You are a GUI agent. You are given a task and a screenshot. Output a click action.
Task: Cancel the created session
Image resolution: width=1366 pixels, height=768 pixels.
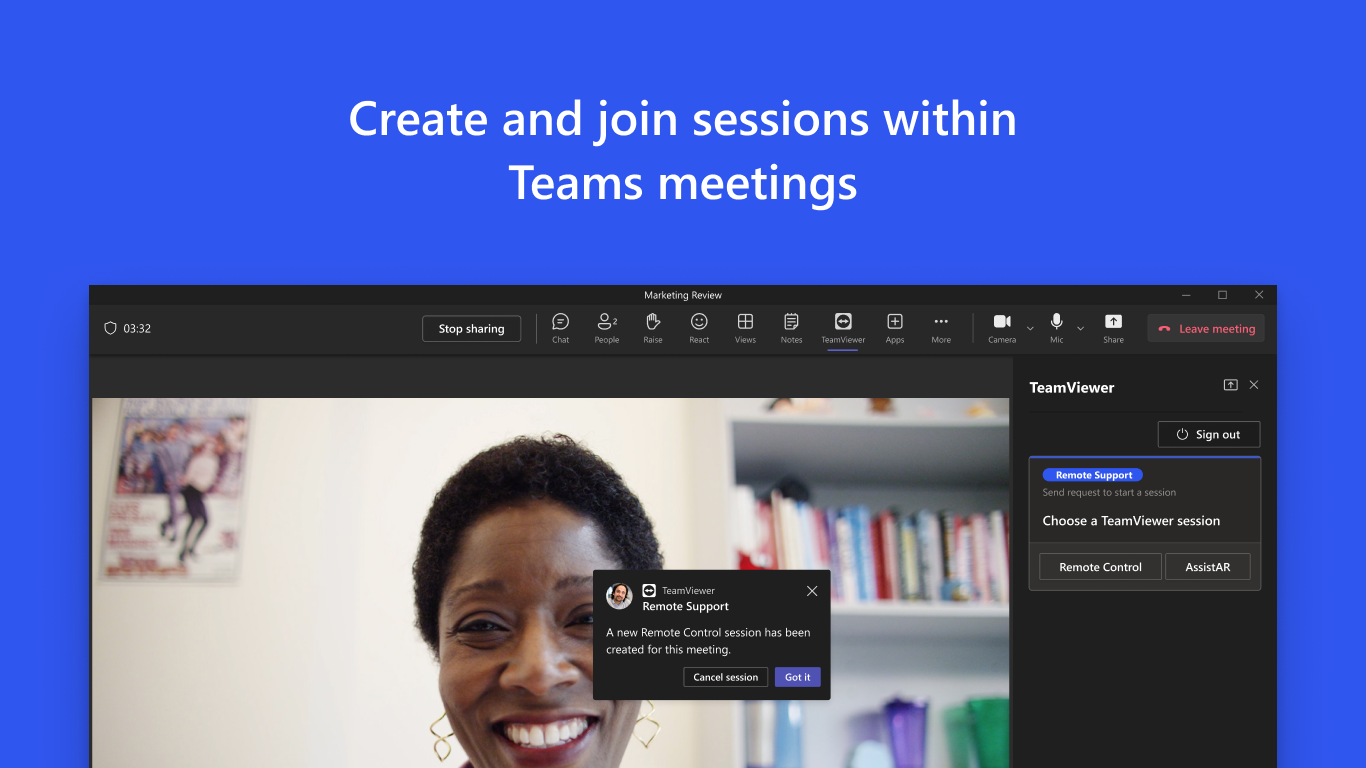(726, 677)
